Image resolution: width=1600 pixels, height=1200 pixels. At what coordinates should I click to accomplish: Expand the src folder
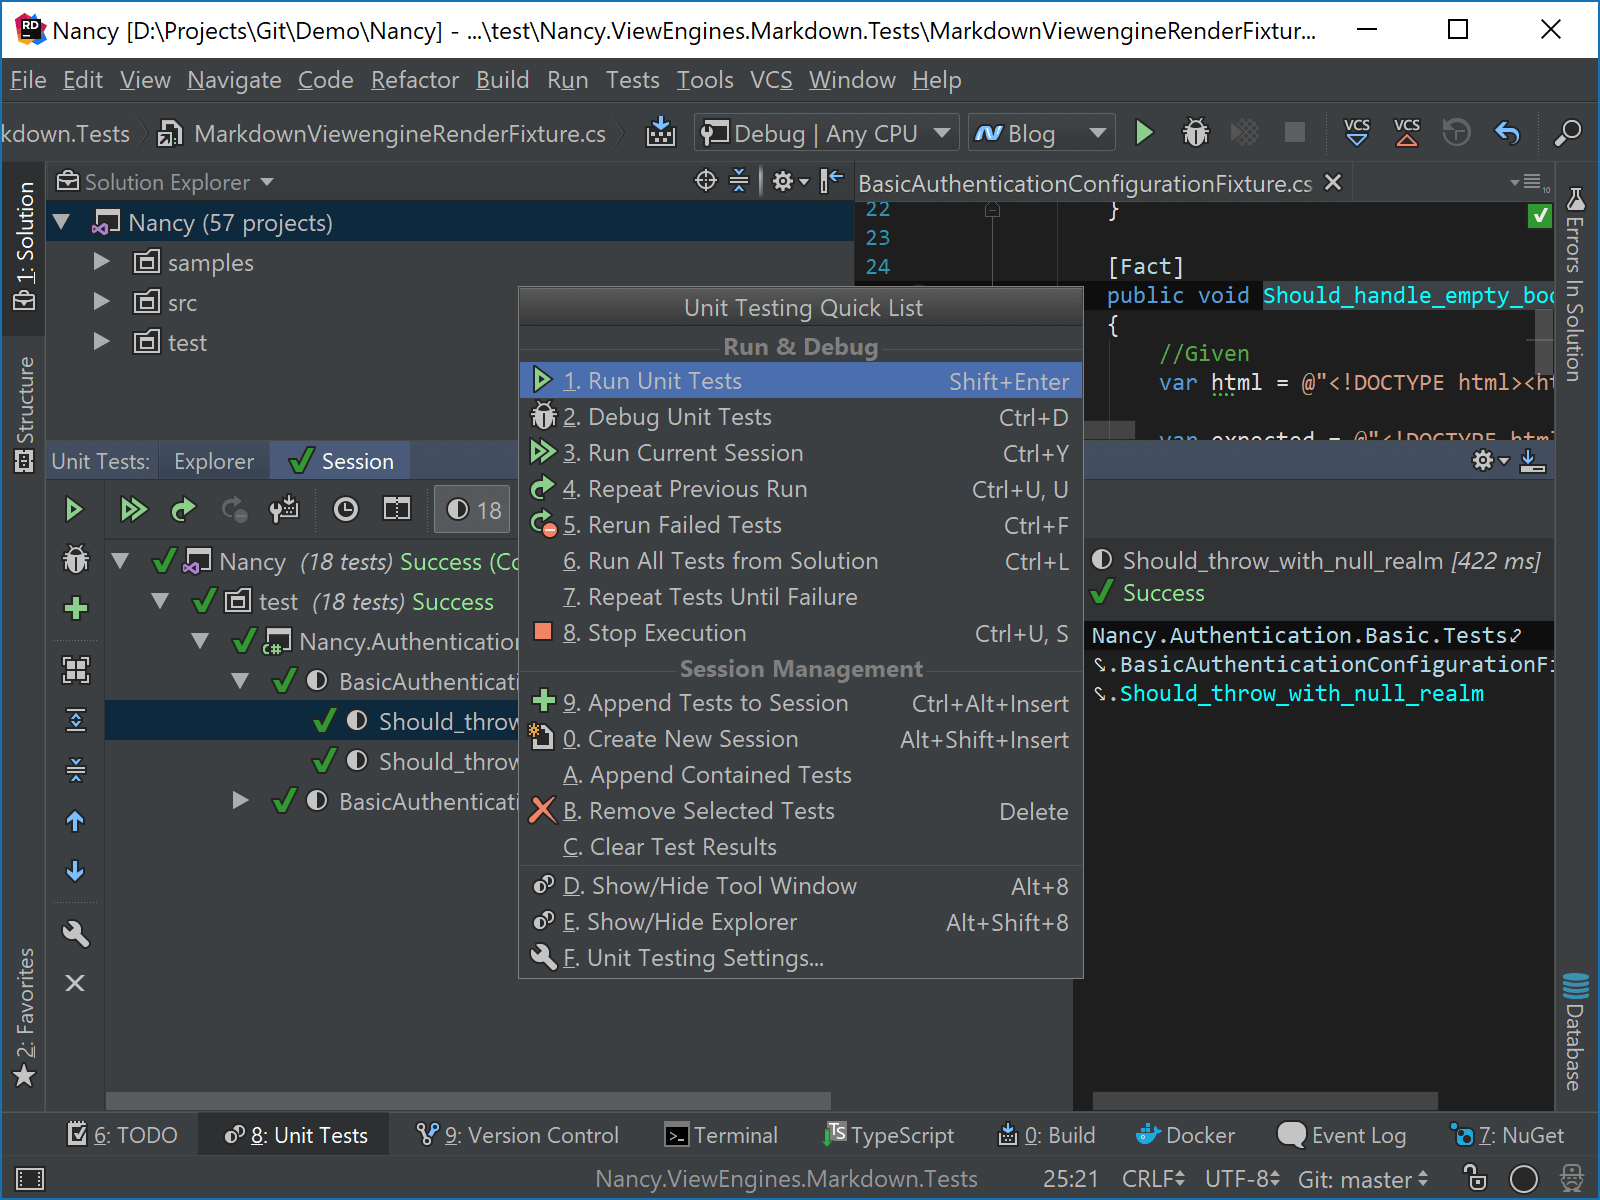coord(101,301)
